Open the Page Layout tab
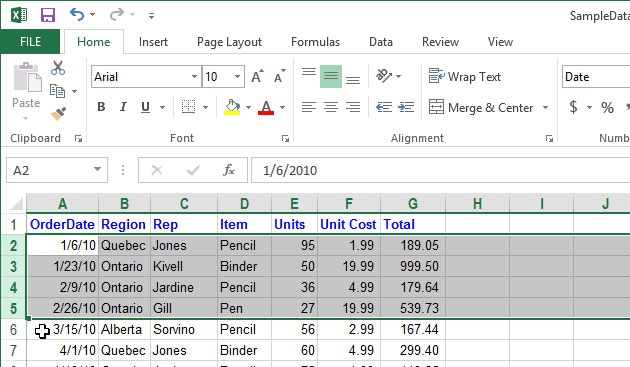This screenshot has width=630, height=367. (229, 42)
